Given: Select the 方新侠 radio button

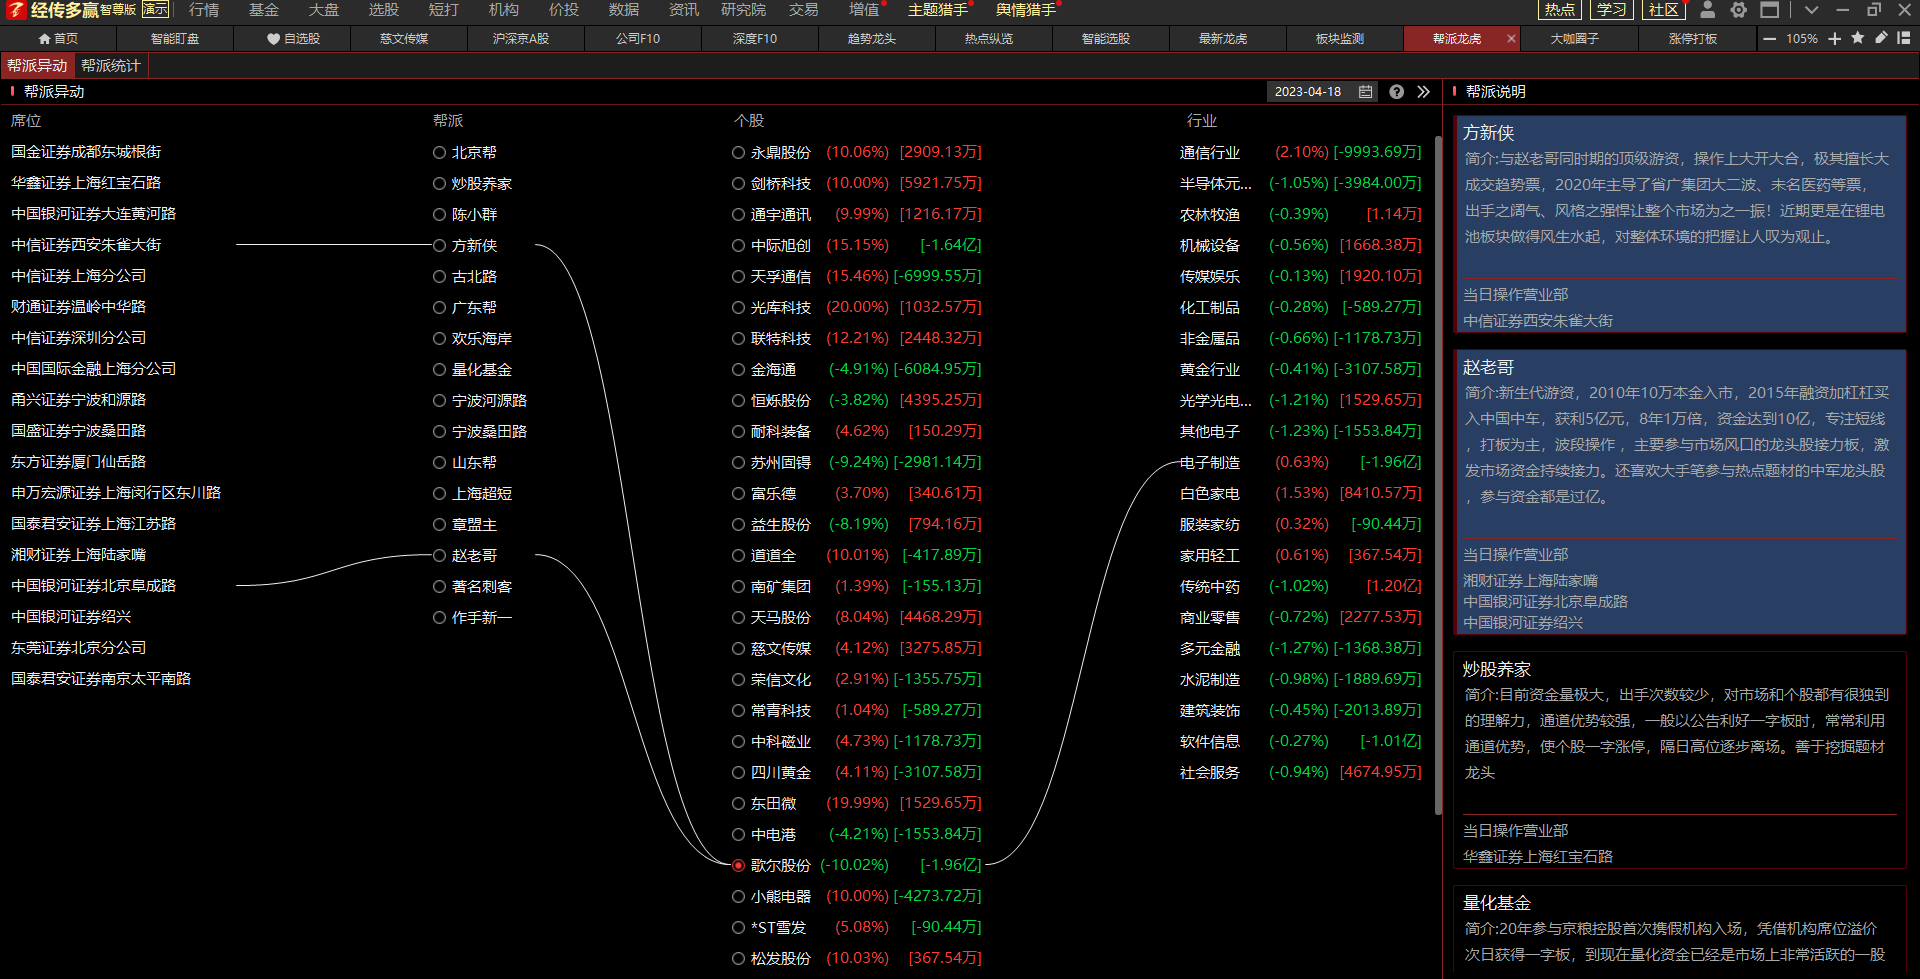Looking at the screenshot, I should [439, 245].
